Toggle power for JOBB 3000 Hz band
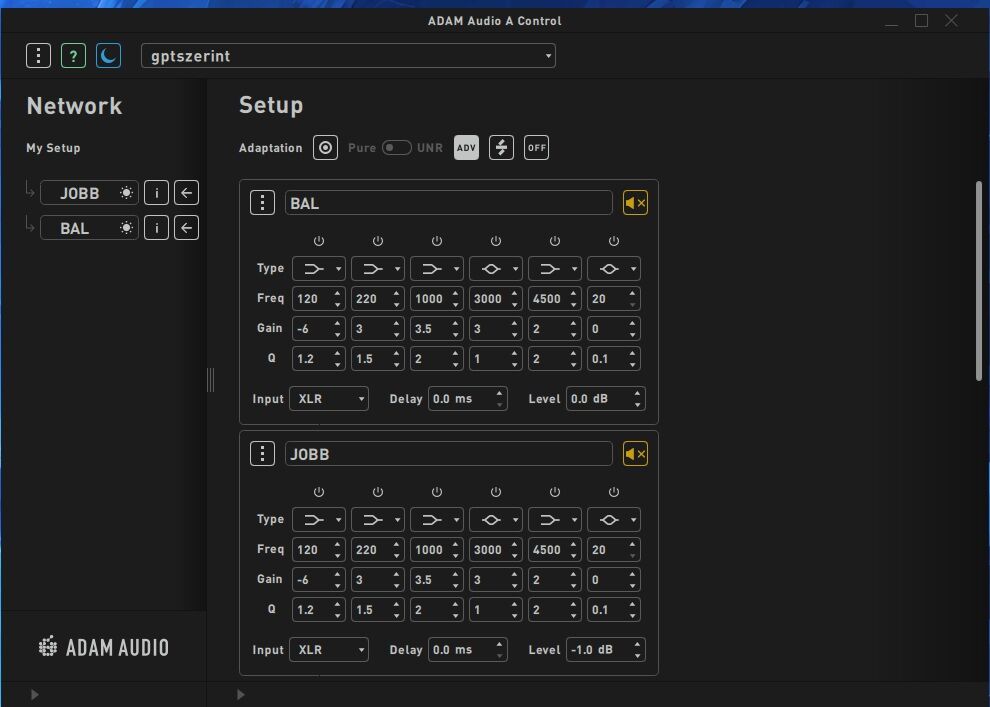 tap(496, 492)
